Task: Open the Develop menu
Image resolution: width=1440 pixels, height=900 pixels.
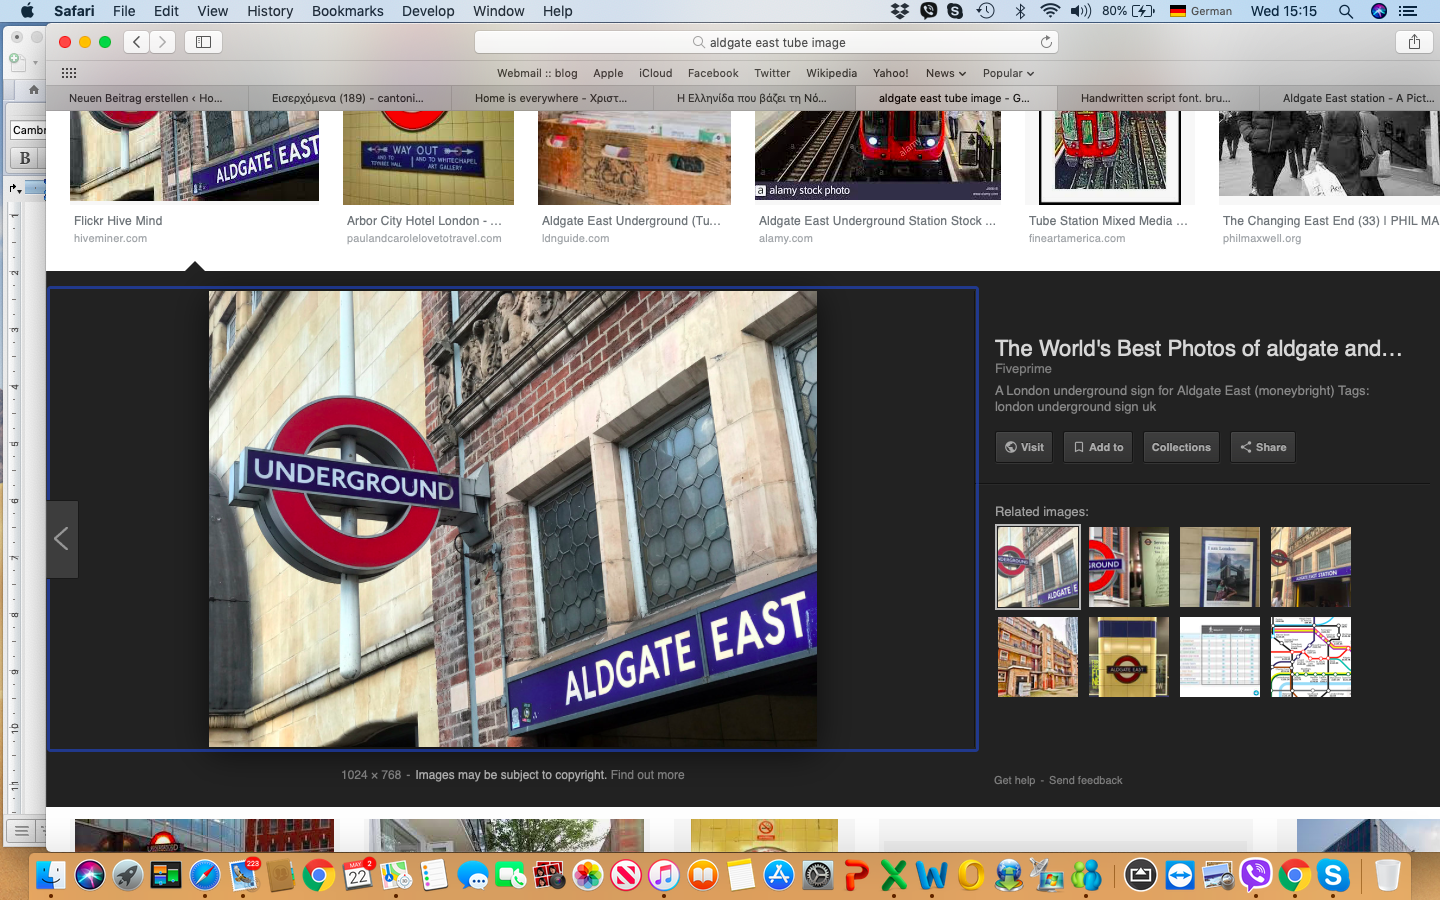Action: (428, 11)
